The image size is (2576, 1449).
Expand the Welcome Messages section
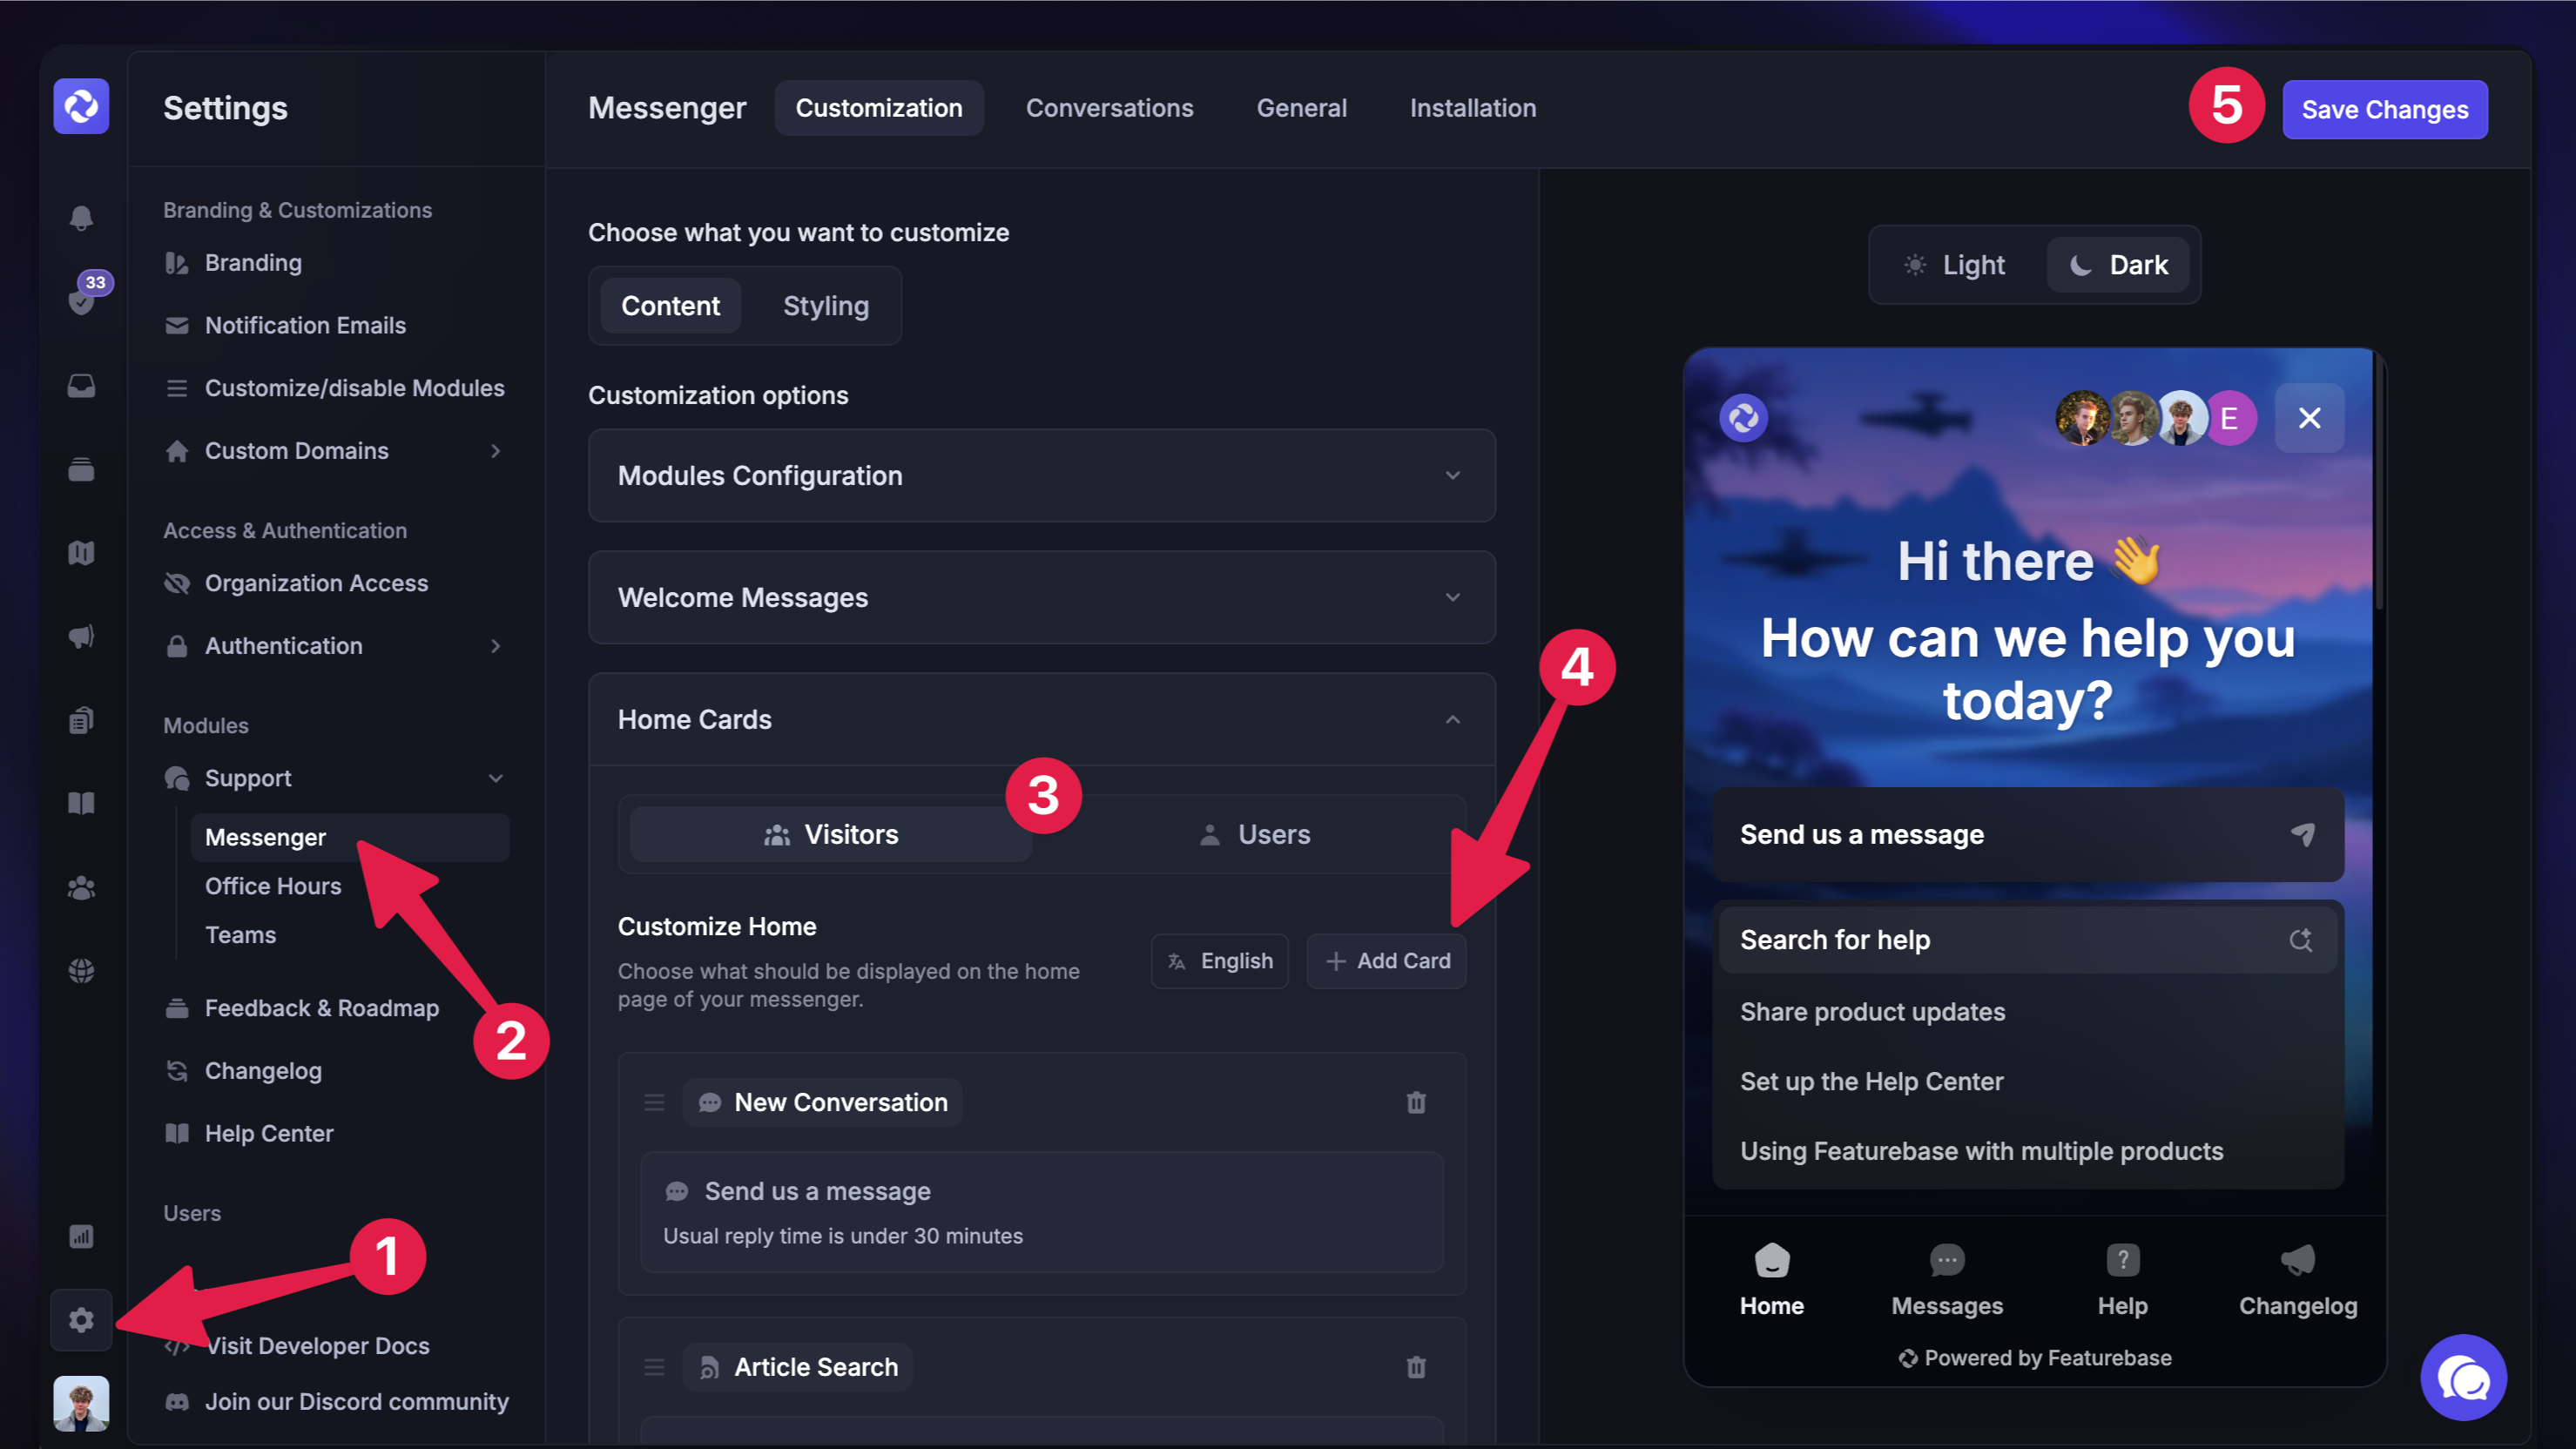(x=1041, y=598)
